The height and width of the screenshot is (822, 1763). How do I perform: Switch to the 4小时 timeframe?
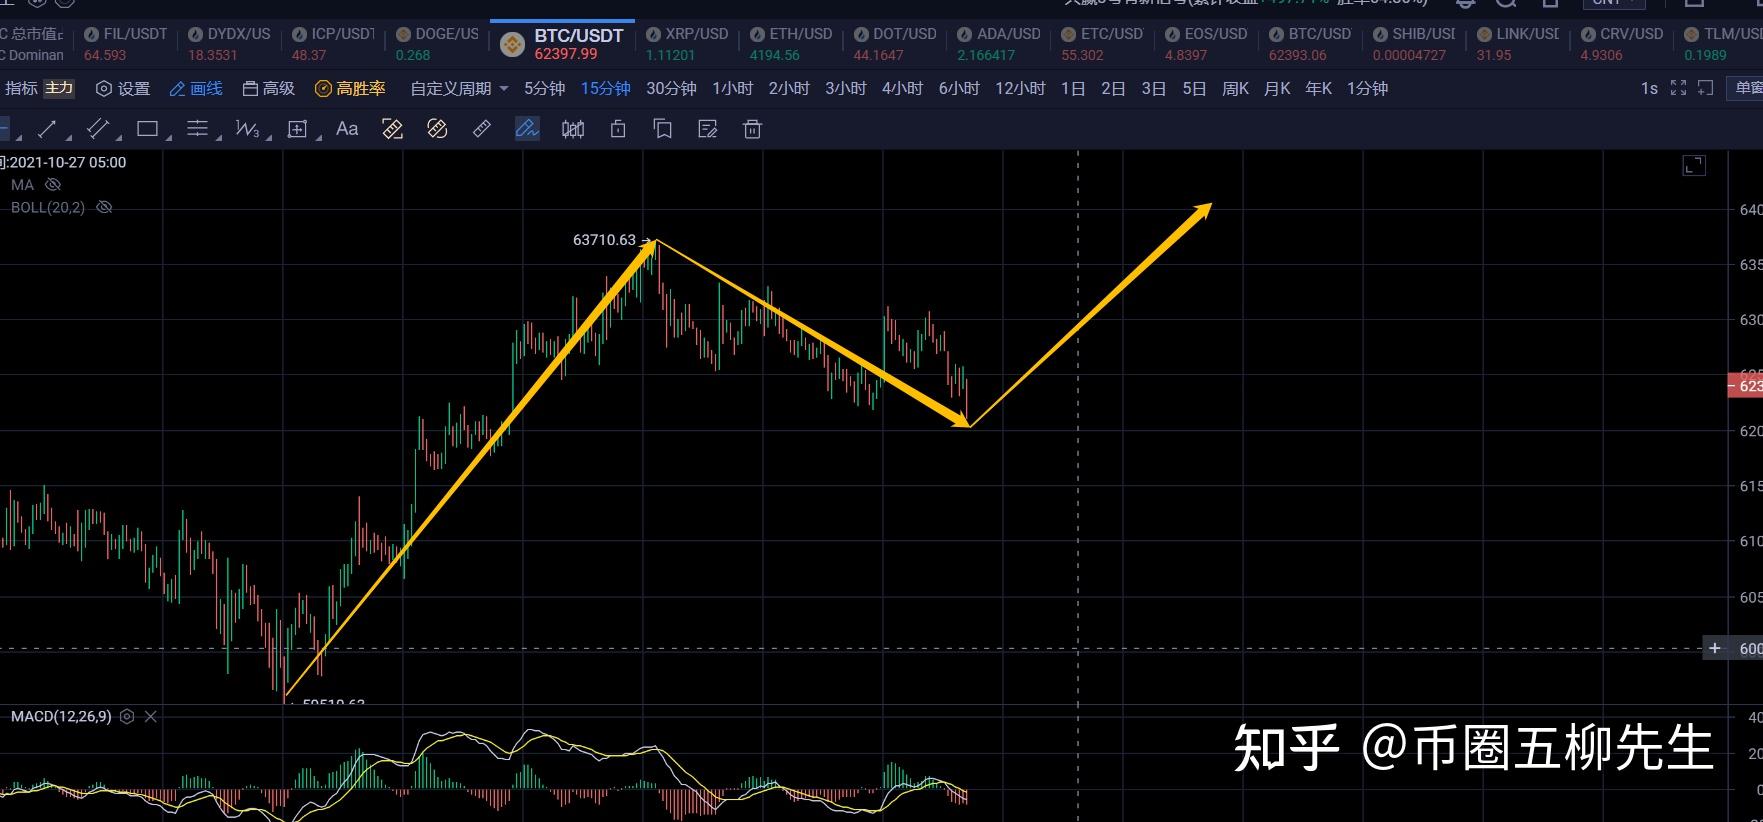[x=902, y=89]
